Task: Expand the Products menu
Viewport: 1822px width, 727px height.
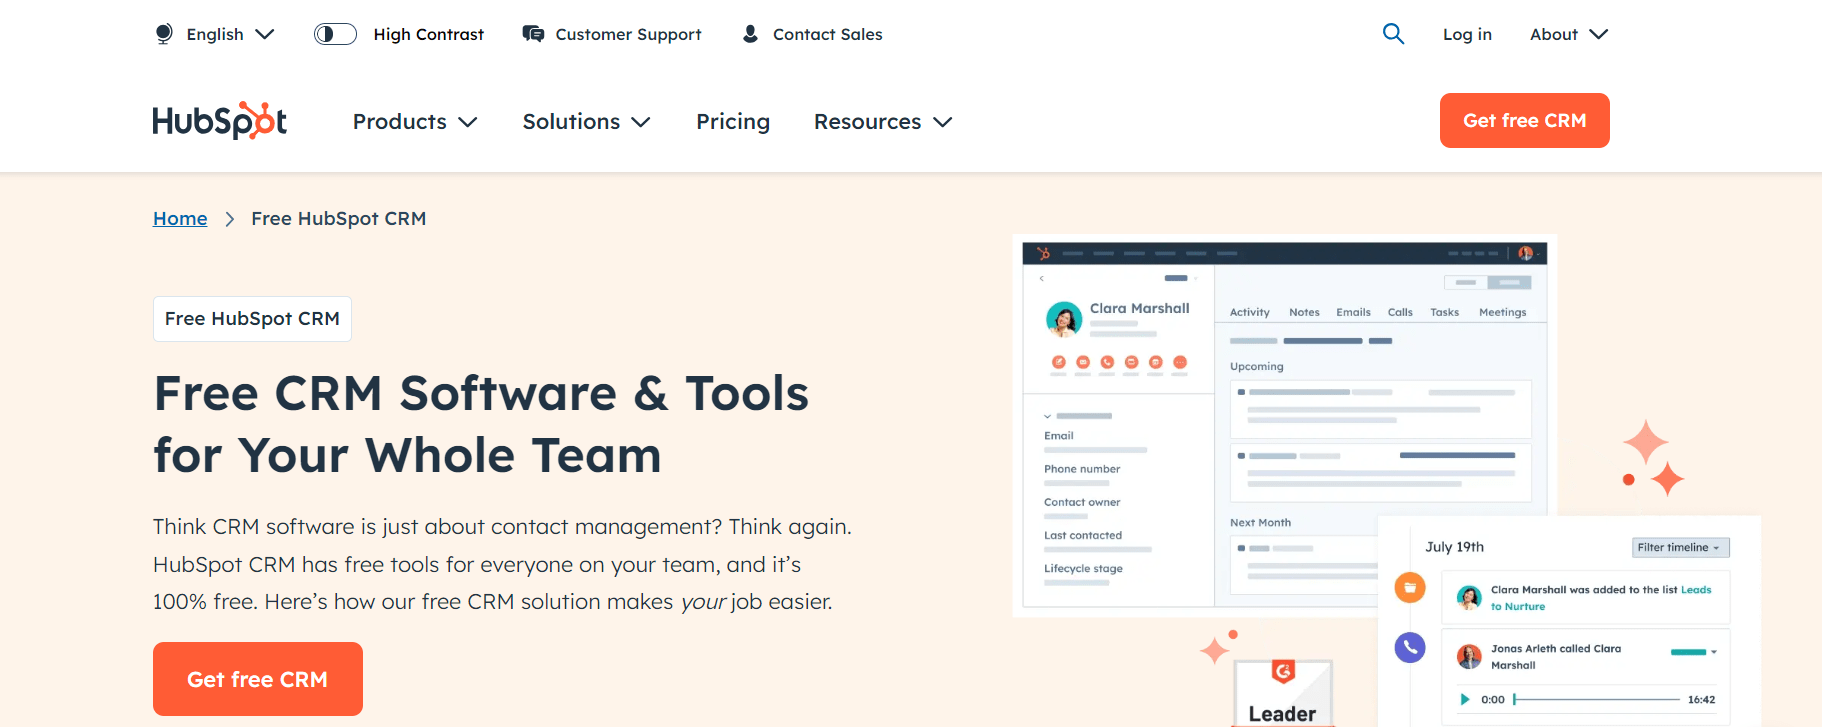Action: point(415,121)
